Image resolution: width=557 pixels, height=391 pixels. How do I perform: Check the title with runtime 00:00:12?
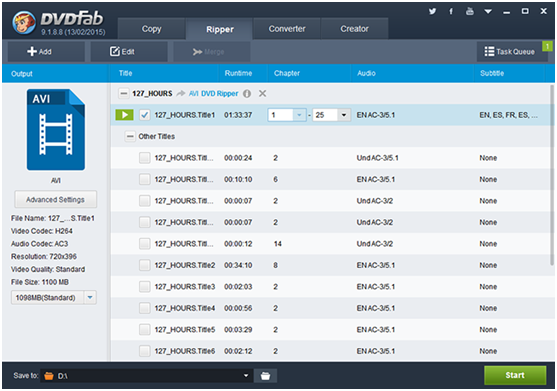[145, 244]
